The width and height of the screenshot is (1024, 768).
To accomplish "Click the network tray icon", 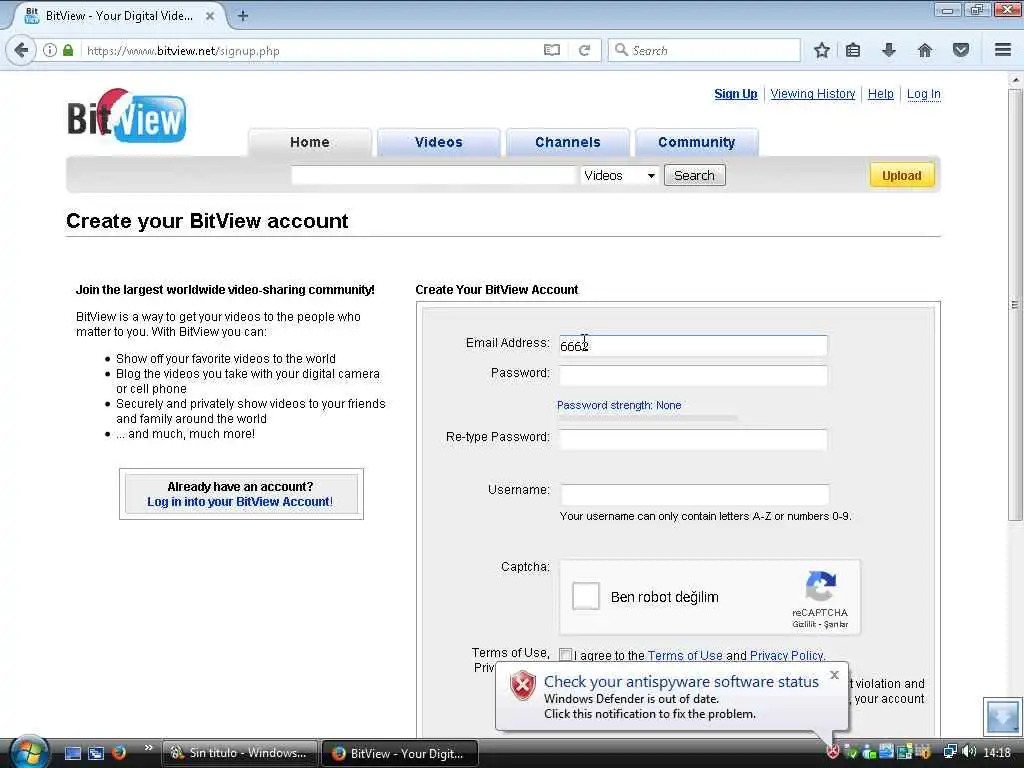I will click(950, 752).
